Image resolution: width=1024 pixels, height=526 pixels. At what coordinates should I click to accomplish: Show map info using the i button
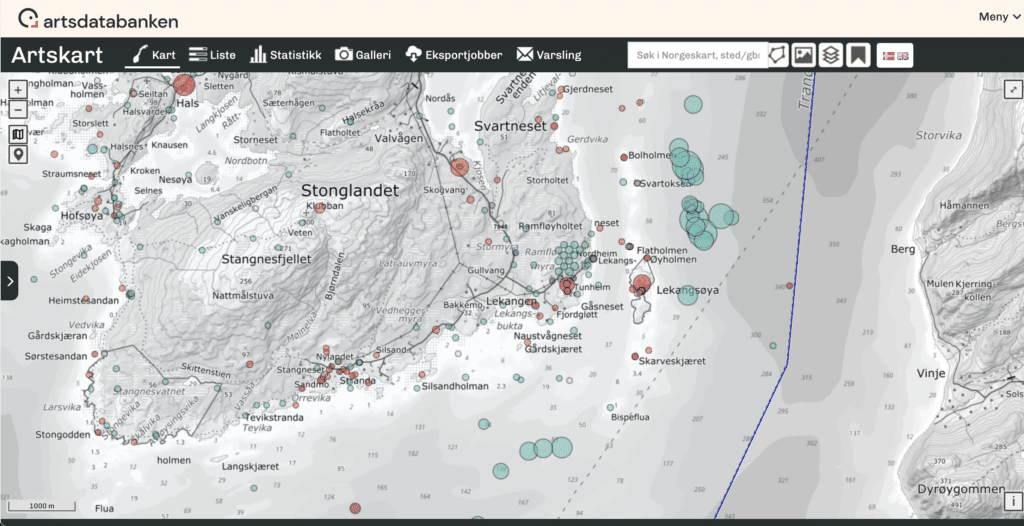(1011, 501)
